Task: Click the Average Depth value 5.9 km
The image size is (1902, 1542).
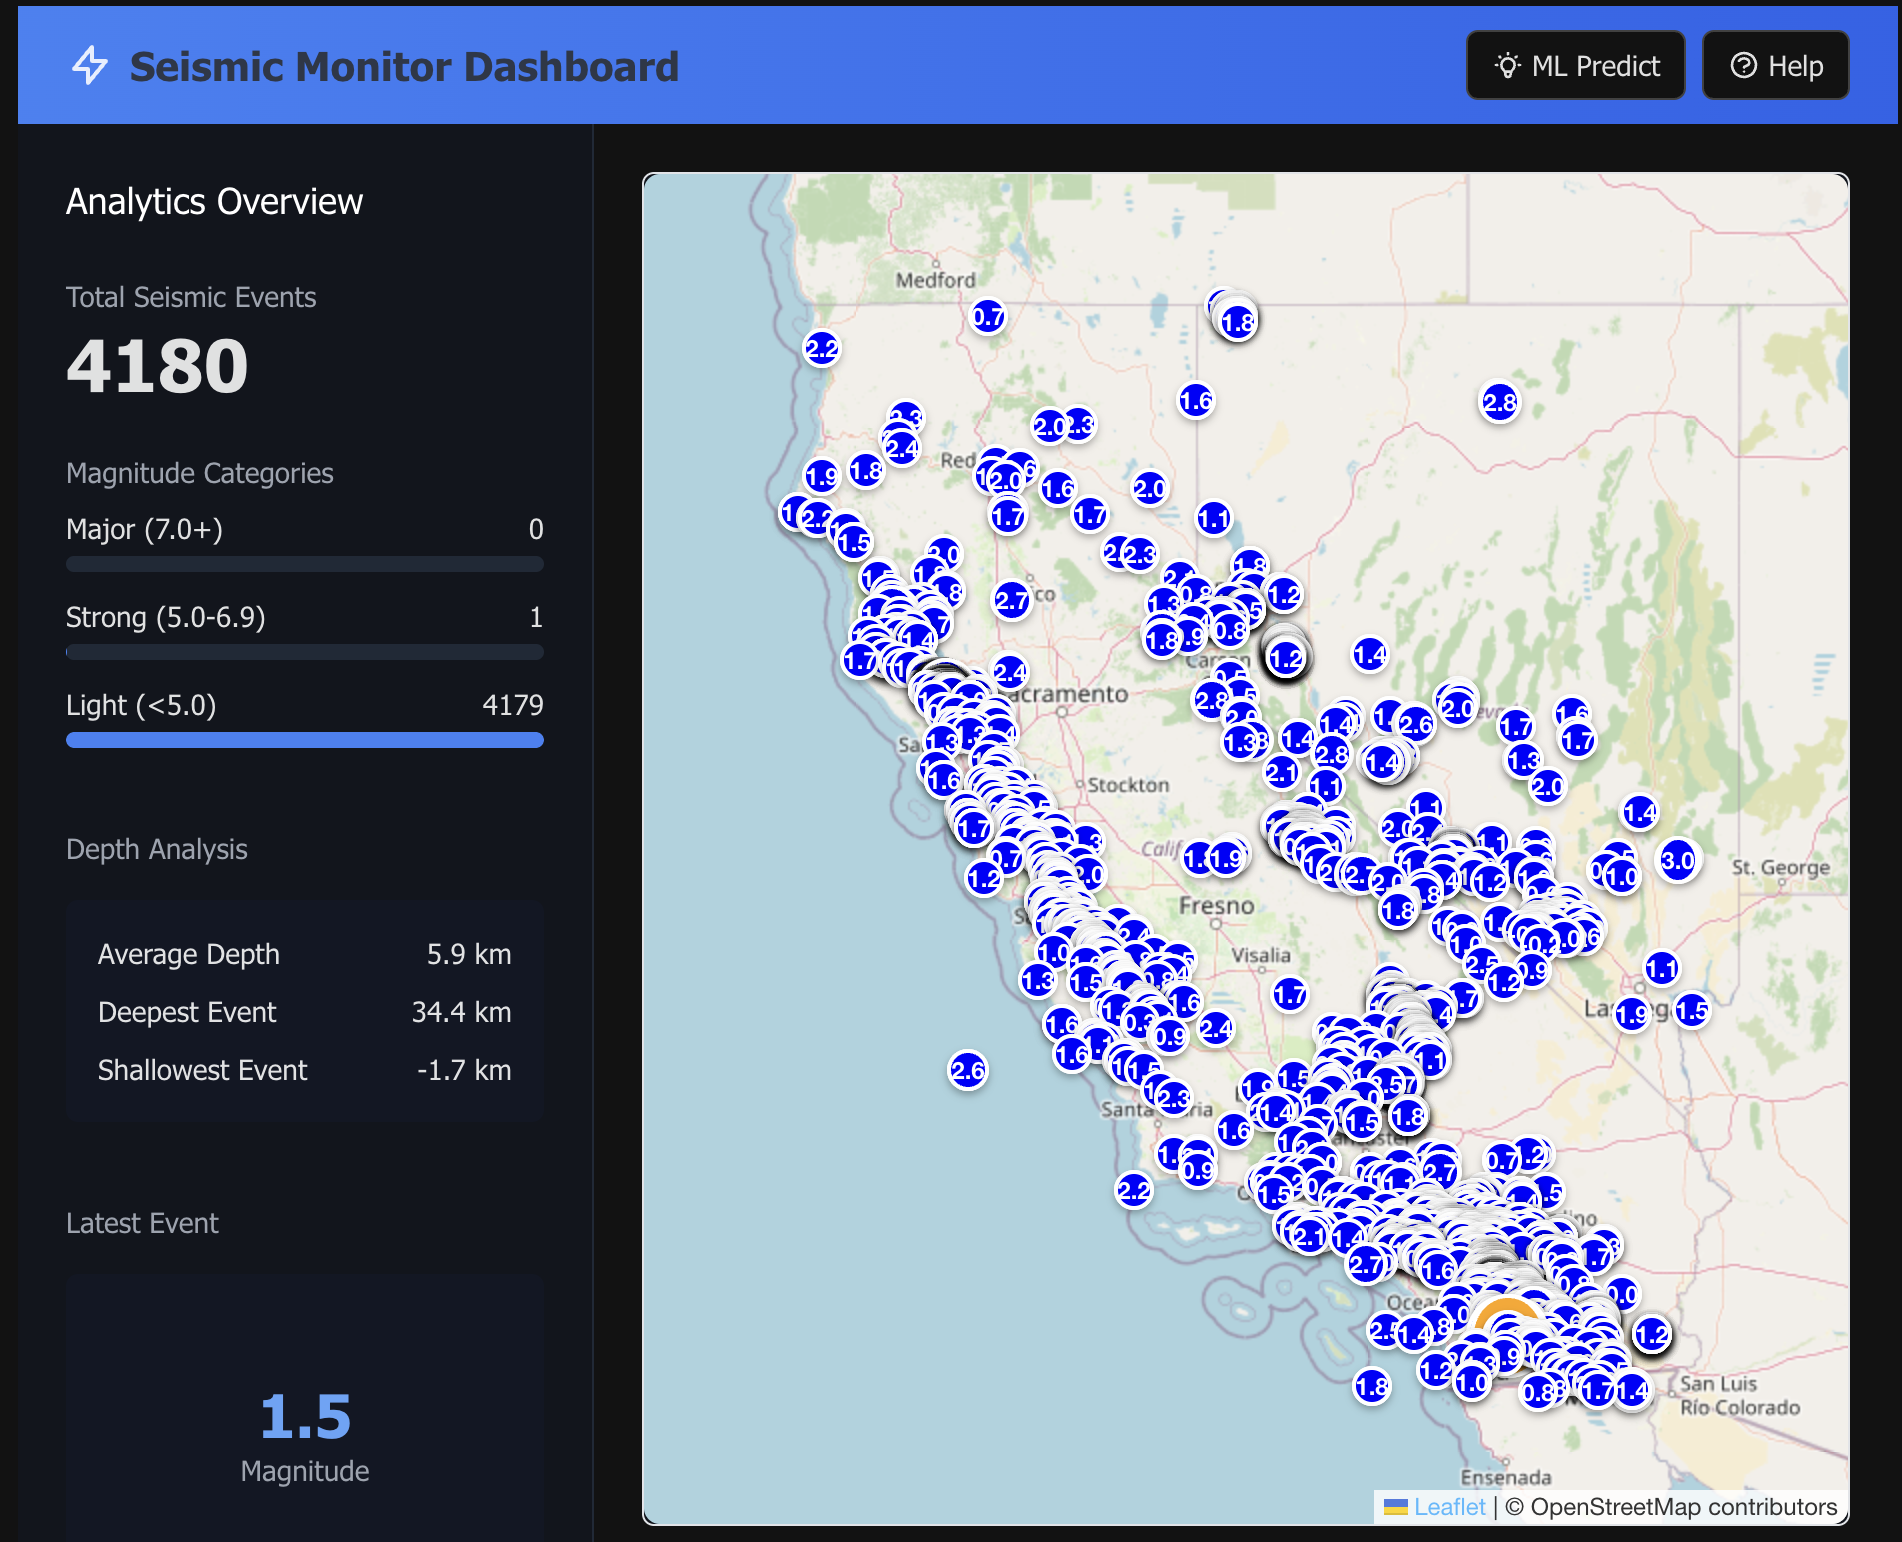Action: (x=469, y=954)
